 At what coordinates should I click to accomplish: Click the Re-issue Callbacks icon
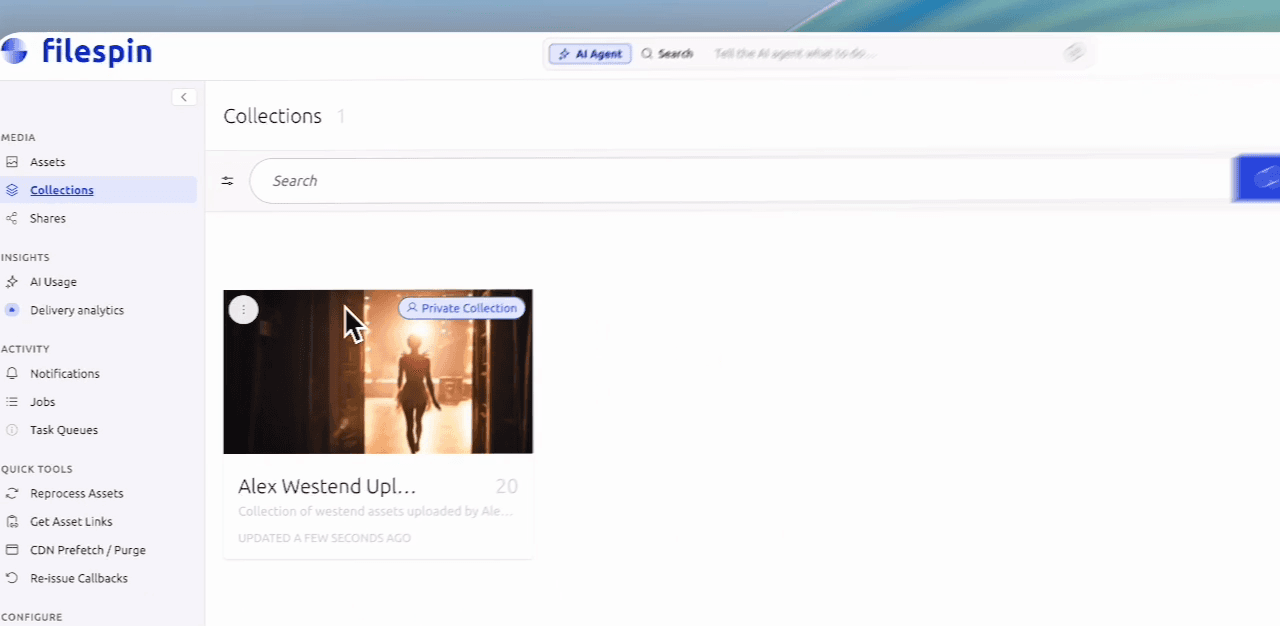point(12,578)
